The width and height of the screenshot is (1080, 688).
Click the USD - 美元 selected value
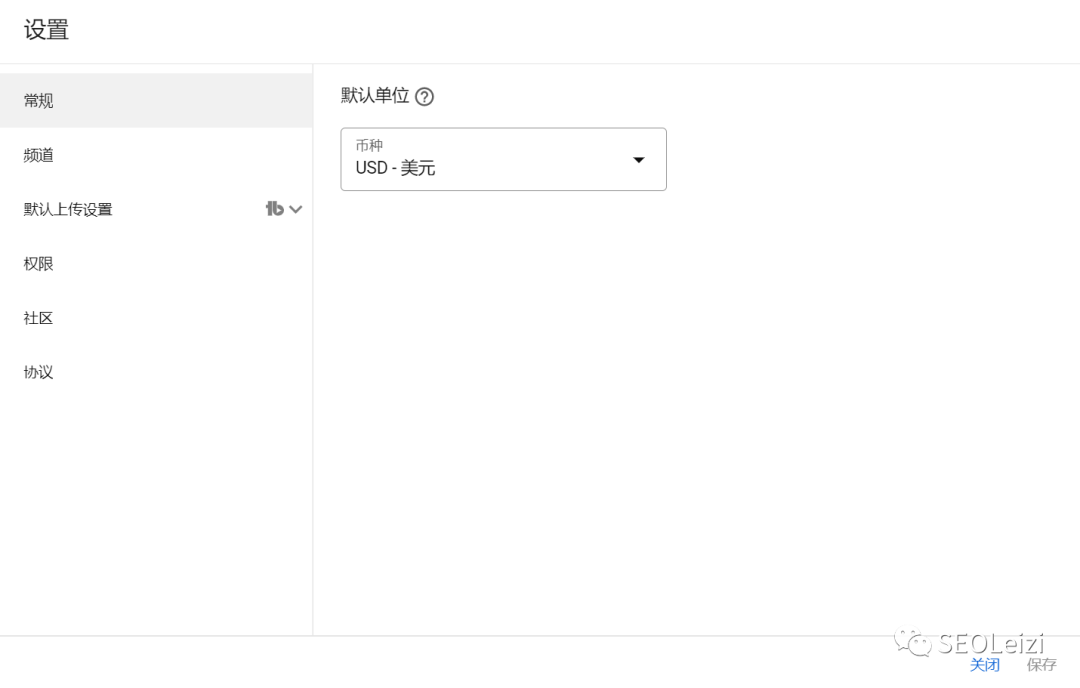[x=396, y=168]
